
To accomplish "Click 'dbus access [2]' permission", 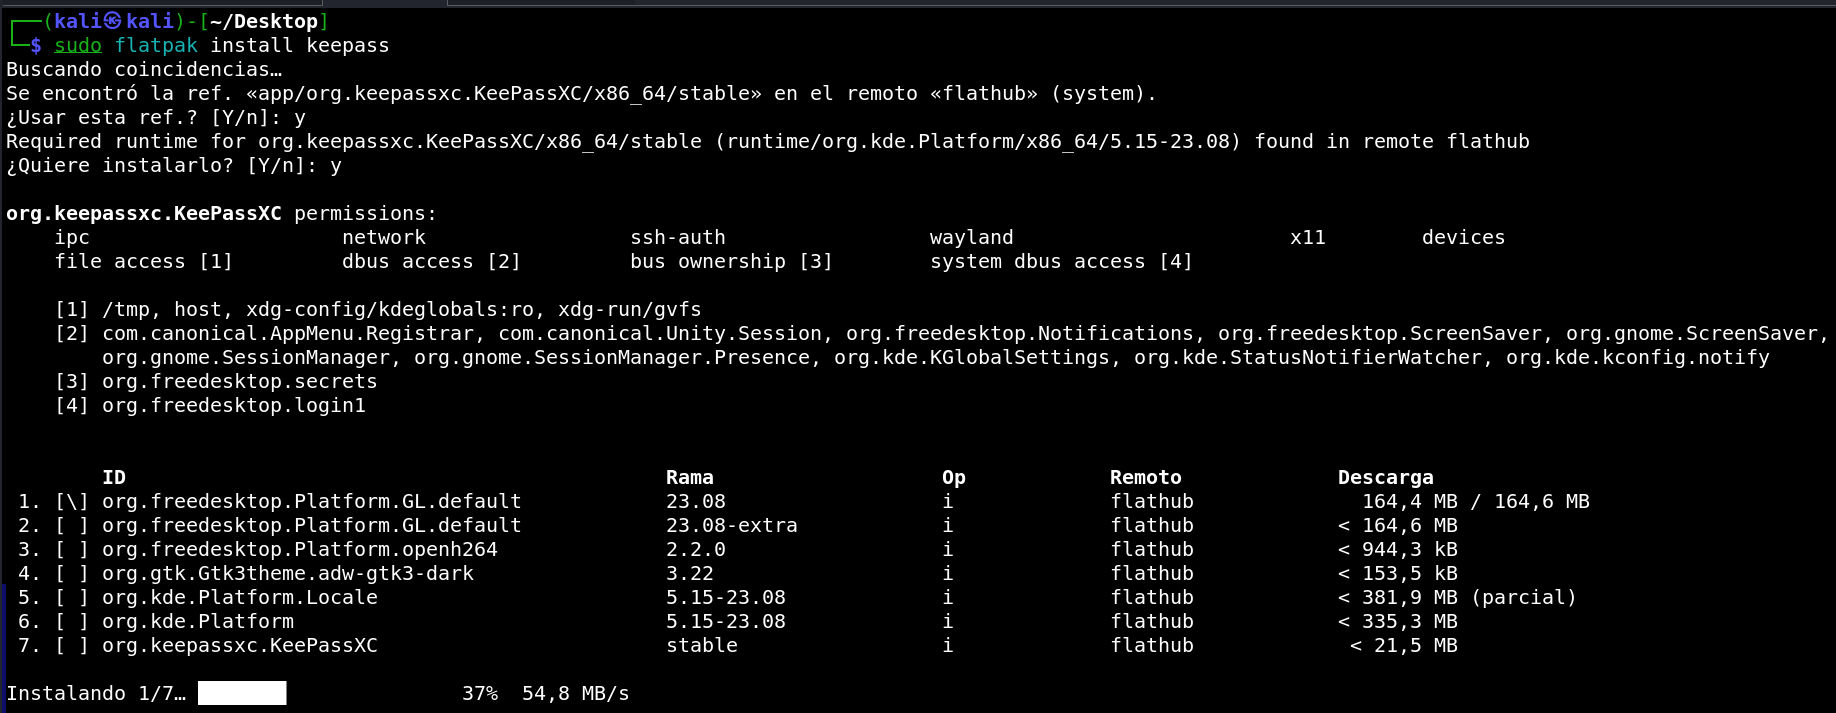I will point(432,261).
